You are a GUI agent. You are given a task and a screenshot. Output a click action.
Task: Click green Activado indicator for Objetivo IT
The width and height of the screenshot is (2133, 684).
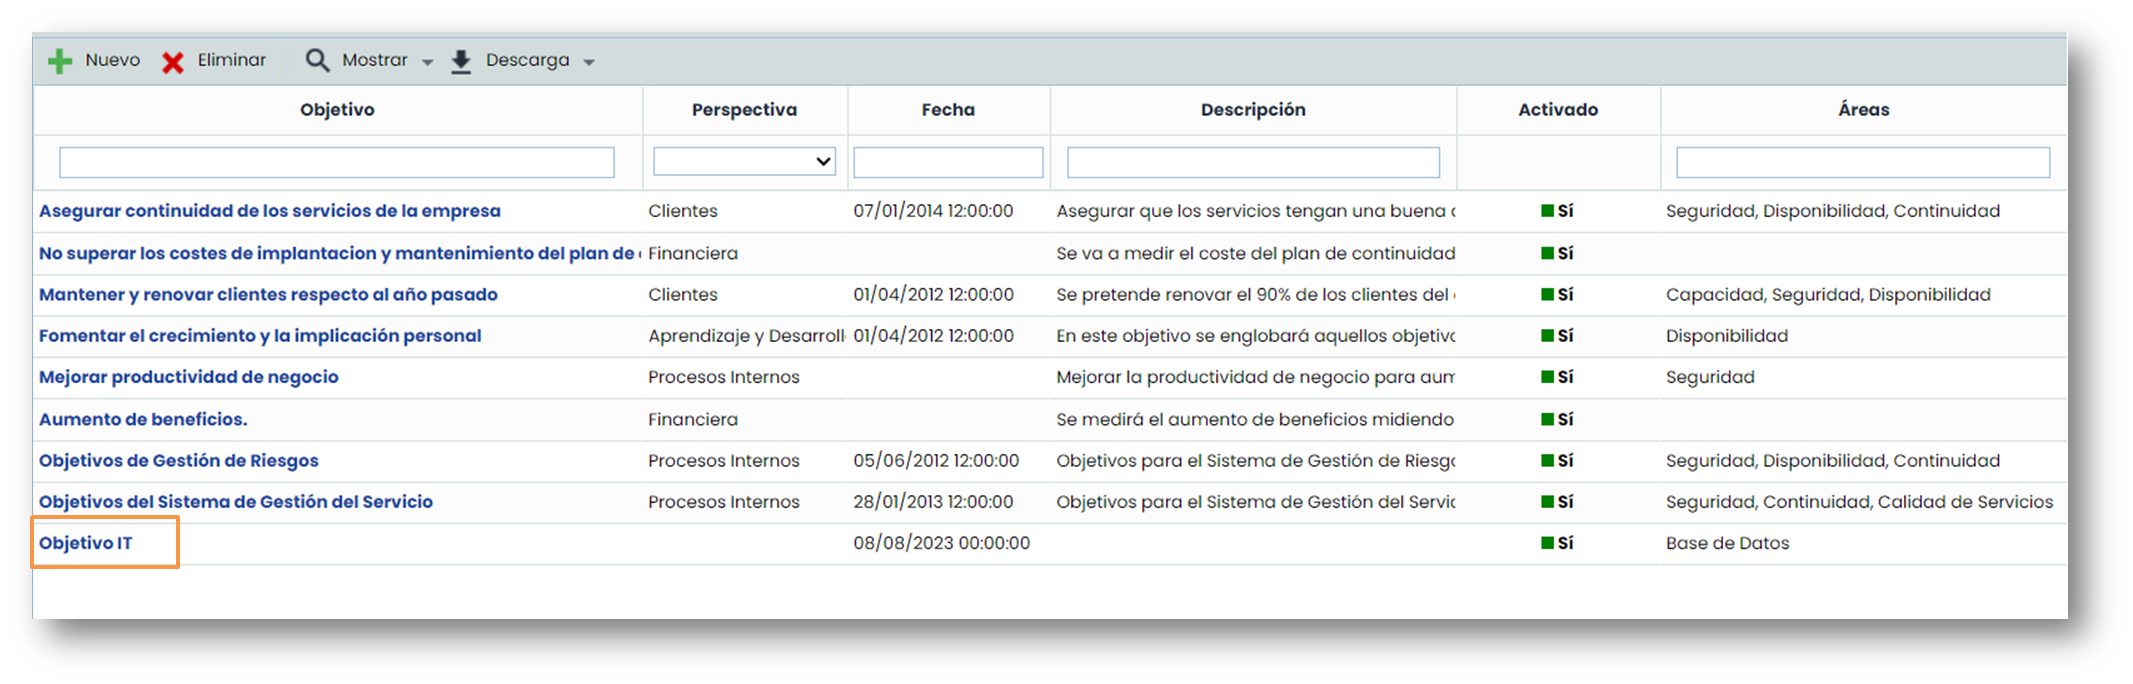click(1547, 543)
